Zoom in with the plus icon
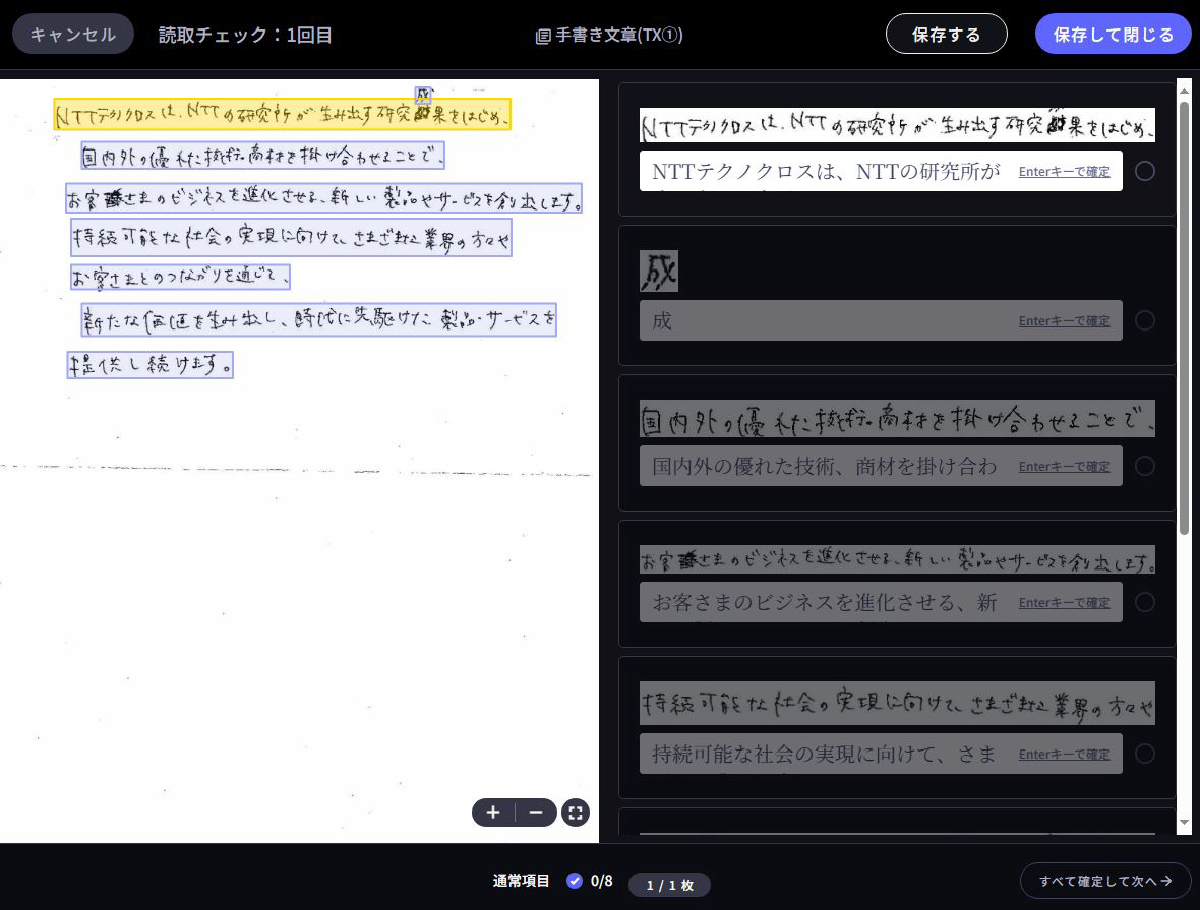This screenshot has height=910, width=1200. 493,812
